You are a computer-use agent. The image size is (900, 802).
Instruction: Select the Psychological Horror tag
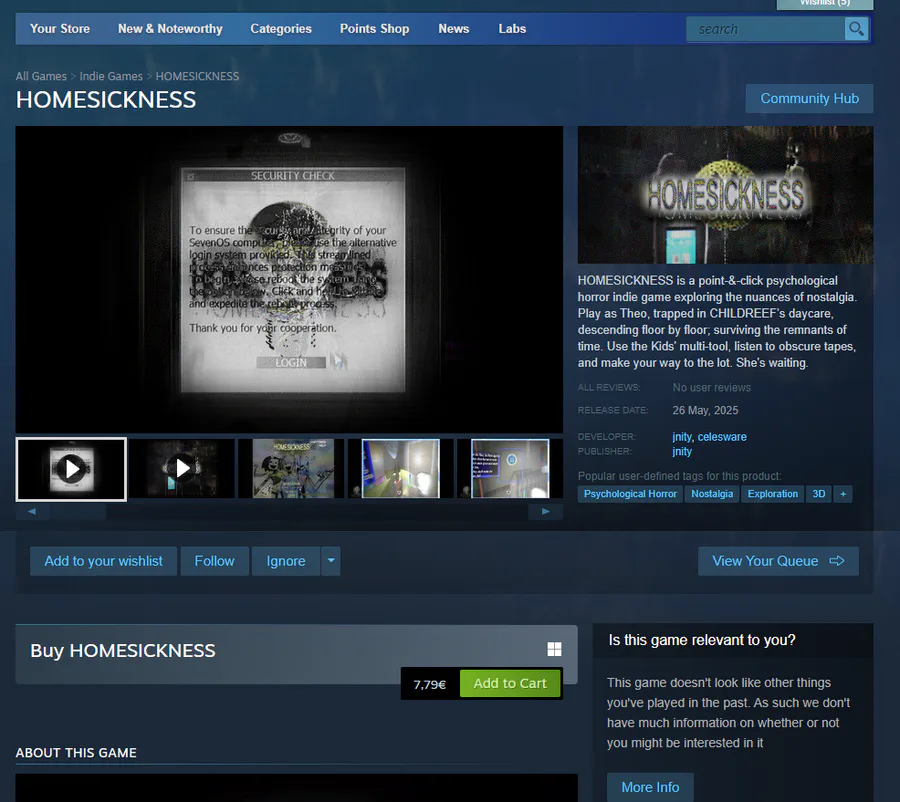630,494
